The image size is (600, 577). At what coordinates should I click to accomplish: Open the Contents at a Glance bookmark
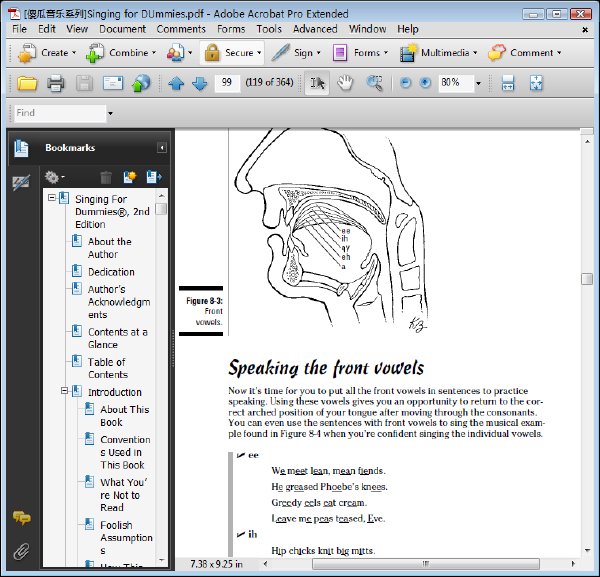coord(117,338)
